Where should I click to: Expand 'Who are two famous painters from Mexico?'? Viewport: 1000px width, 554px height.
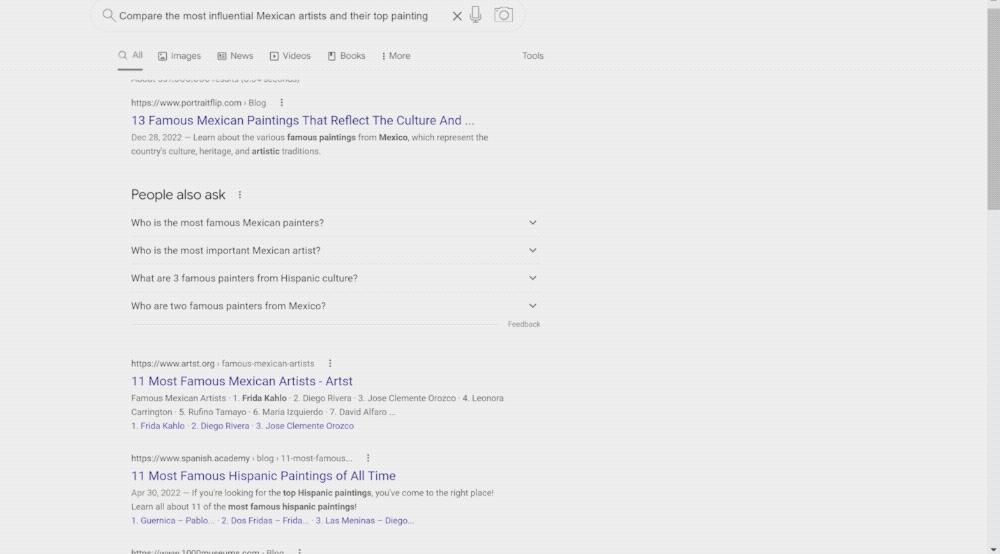tap(532, 306)
